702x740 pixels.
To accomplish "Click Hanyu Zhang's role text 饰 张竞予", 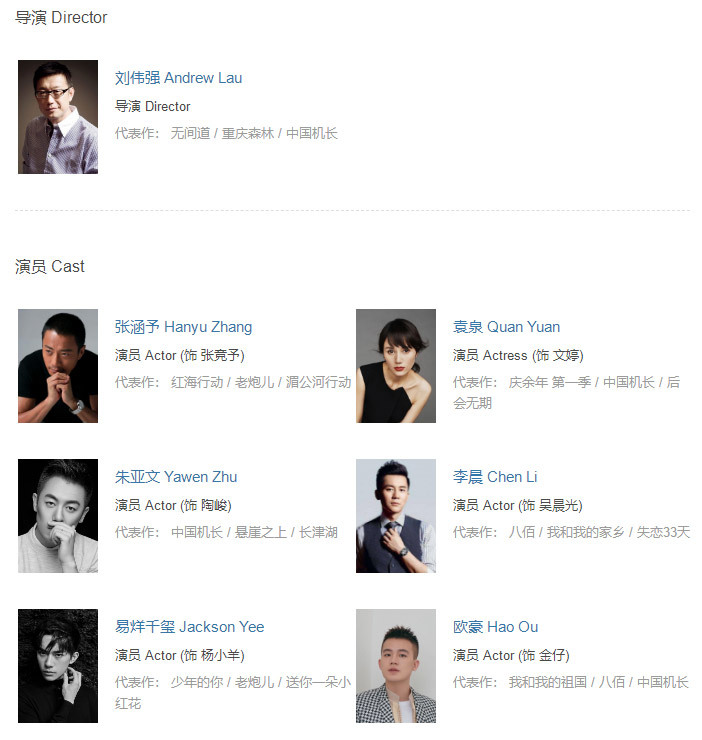I will (x=214, y=355).
